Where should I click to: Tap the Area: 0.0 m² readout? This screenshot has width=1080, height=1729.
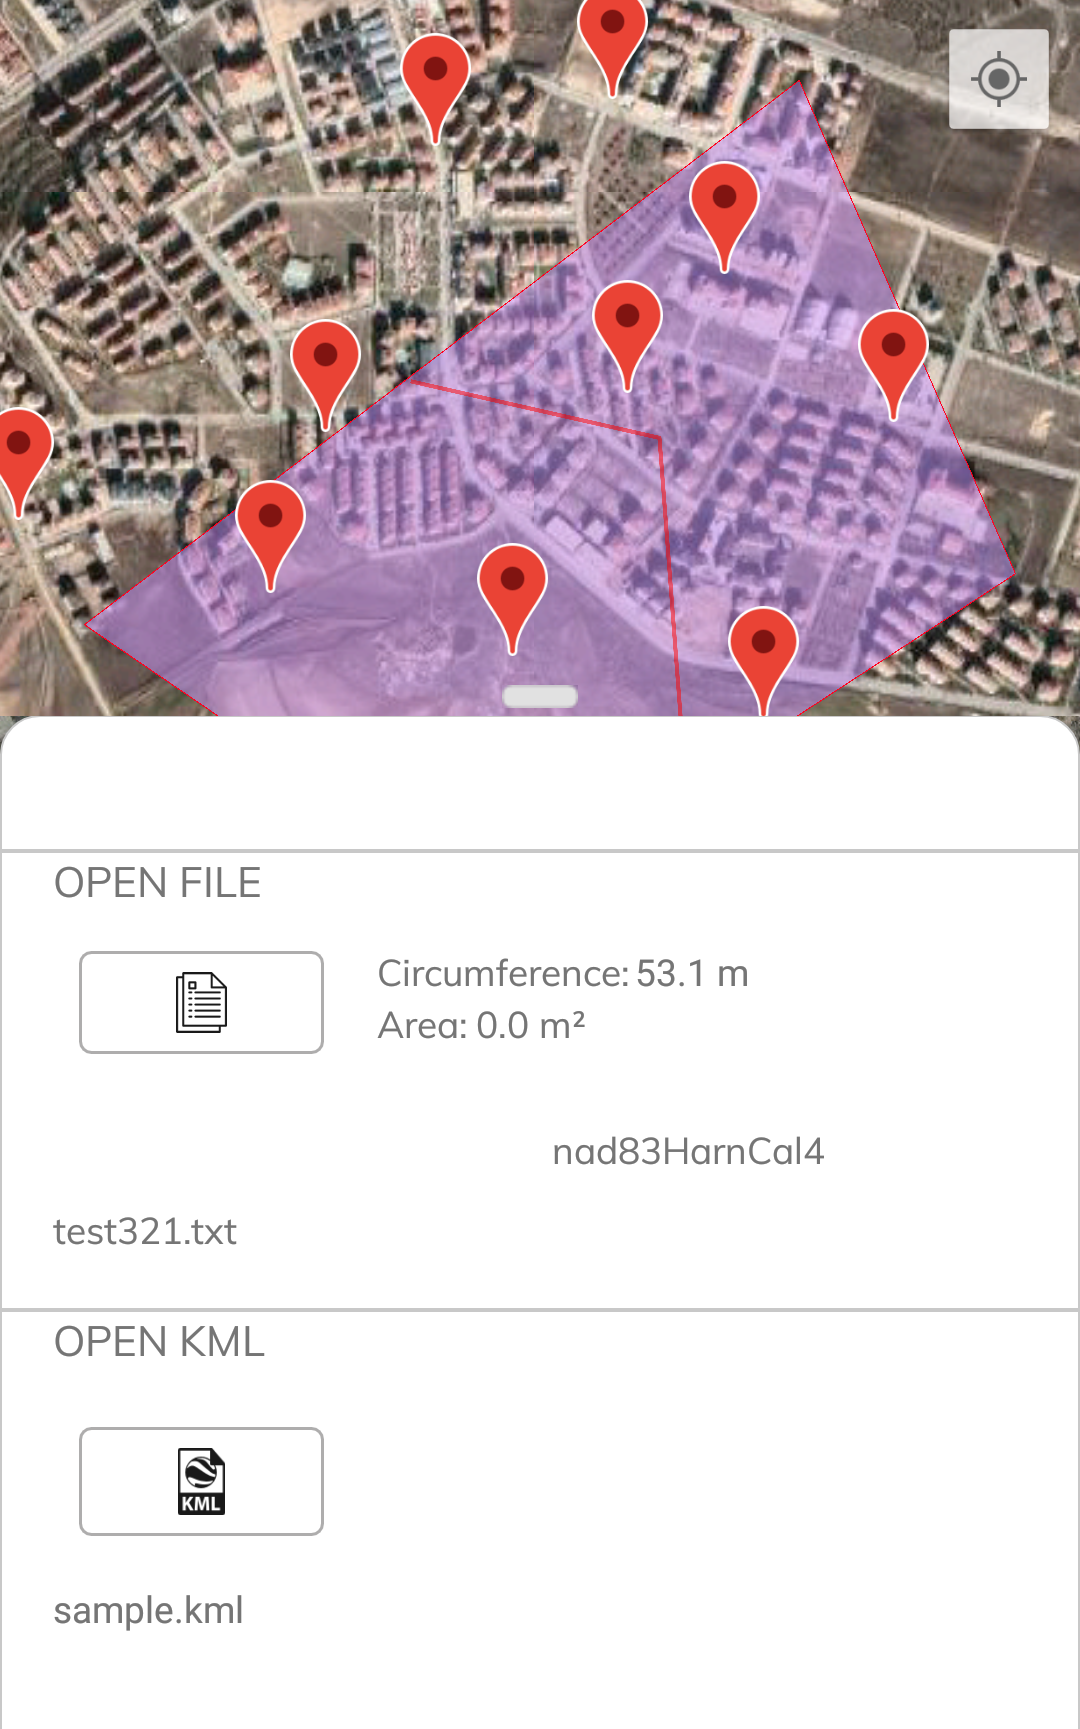pos(481,1025)
